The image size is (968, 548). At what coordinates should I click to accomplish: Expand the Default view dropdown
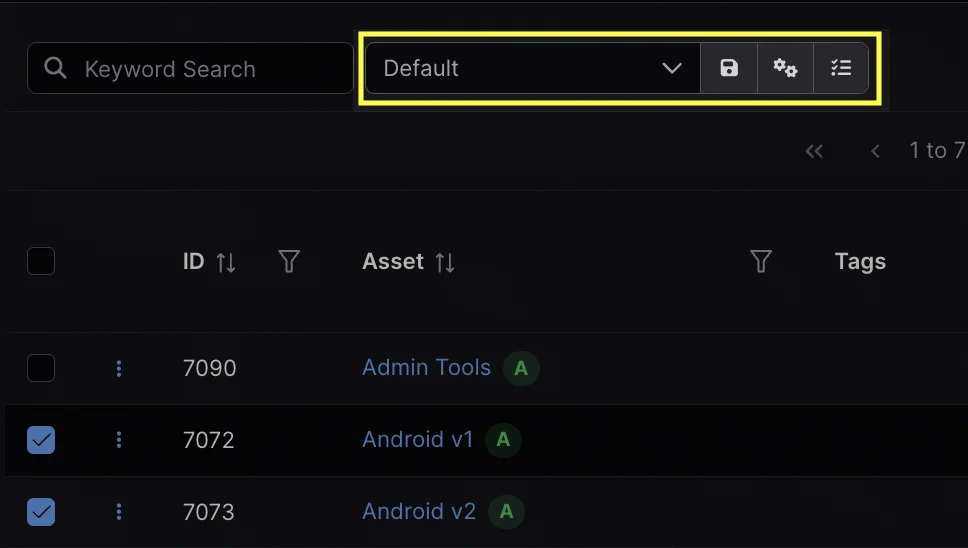point(531,68)
